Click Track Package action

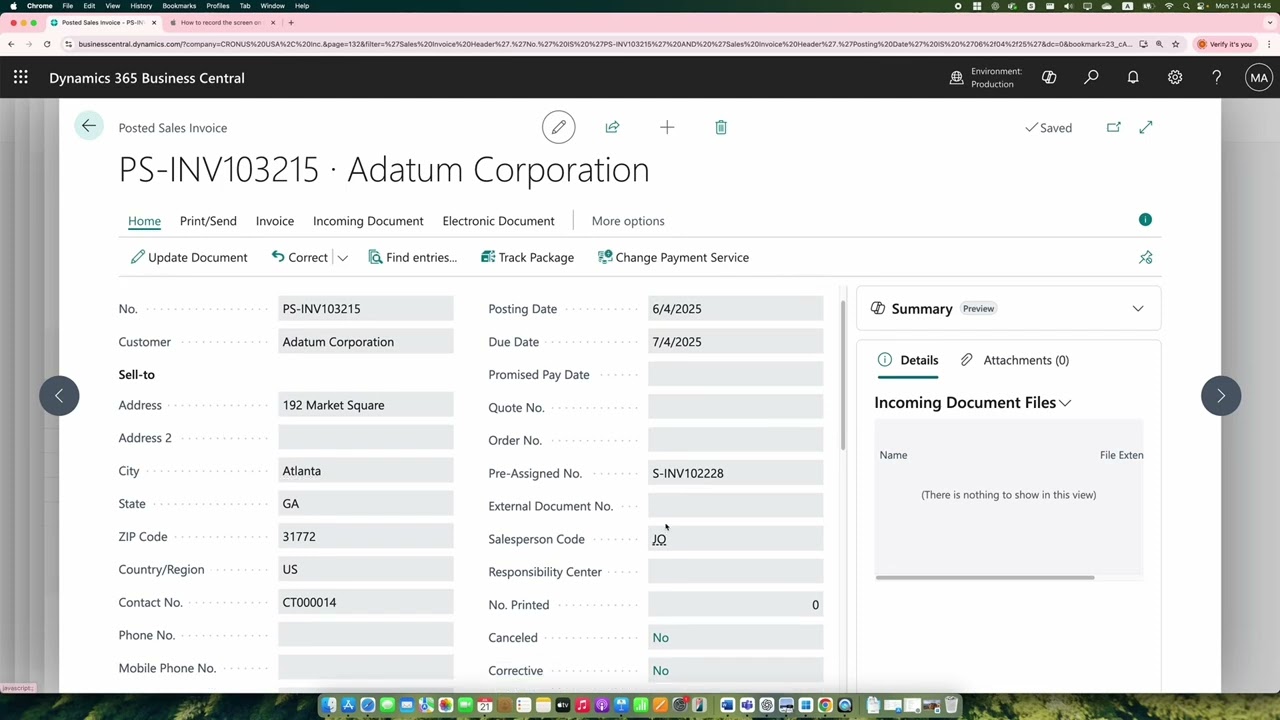[527, 257]
